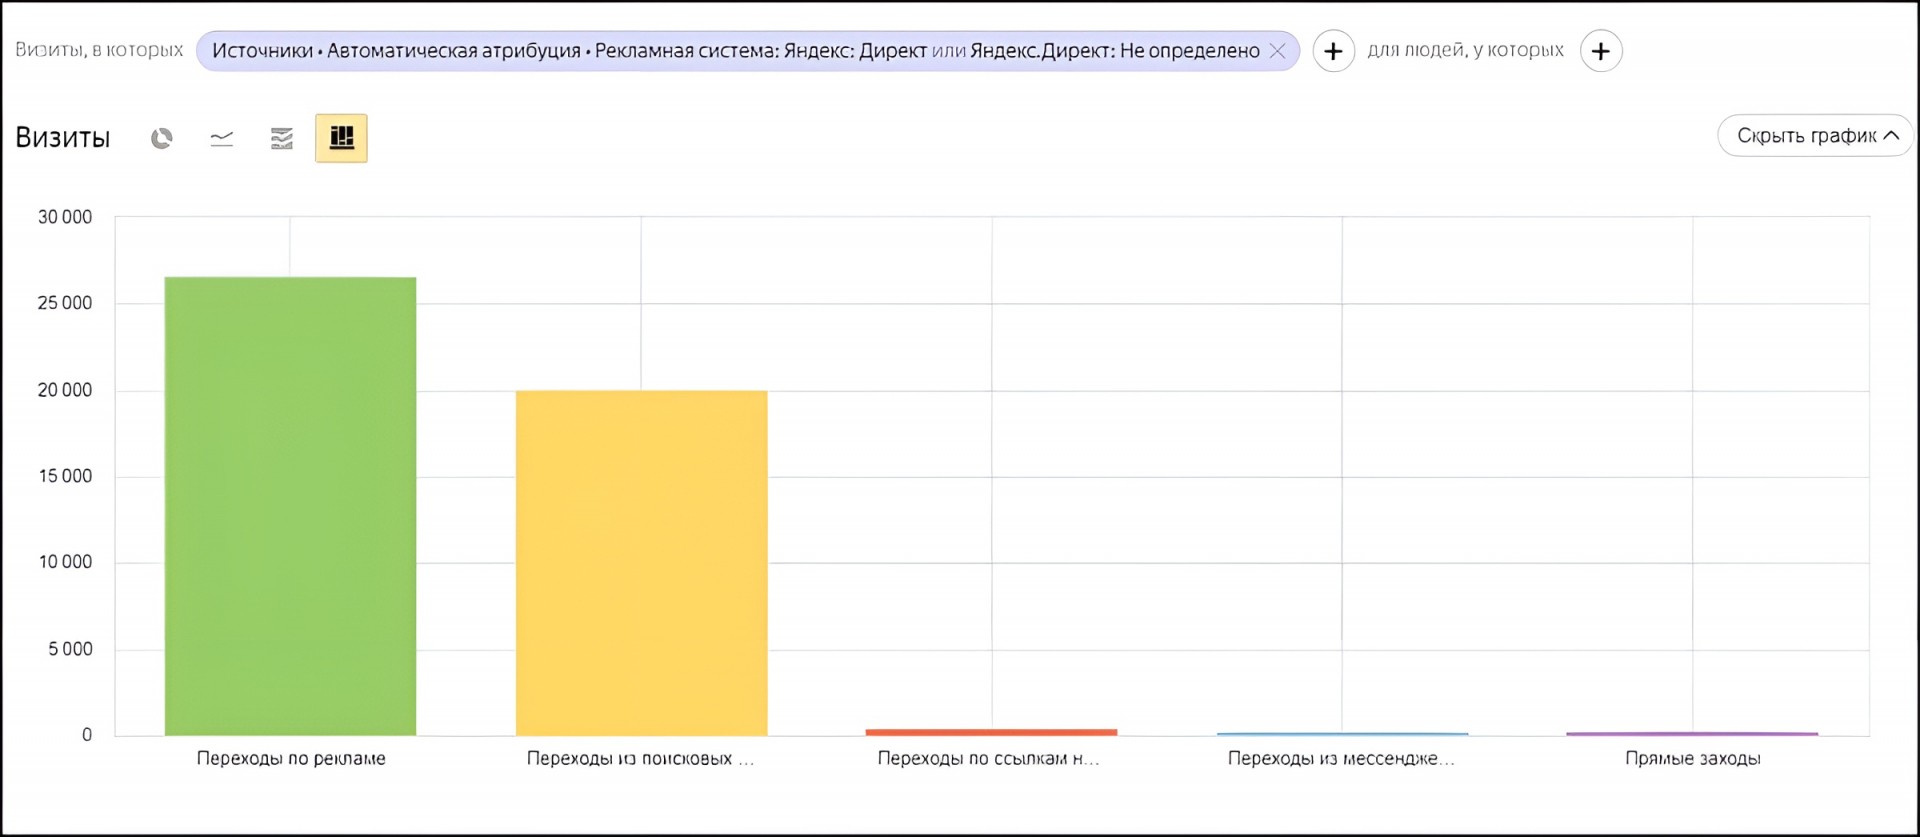
Task: Select the thin blue messenger visits bar
Action: coord(1342,734)
